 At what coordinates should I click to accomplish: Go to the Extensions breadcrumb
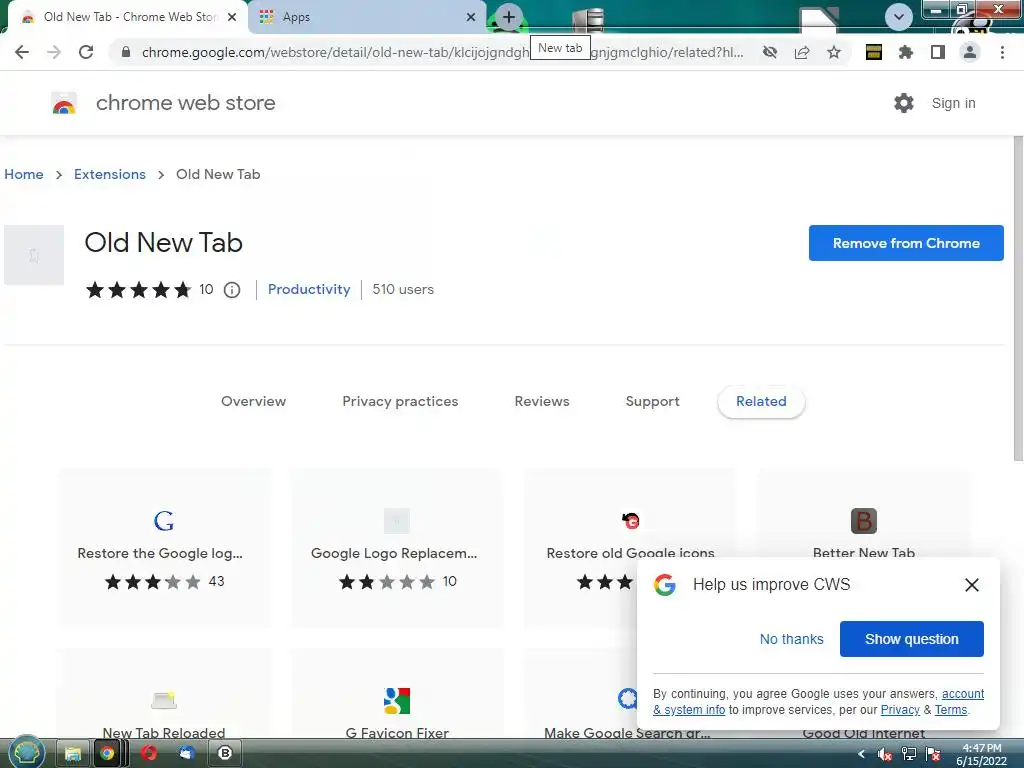110,174
